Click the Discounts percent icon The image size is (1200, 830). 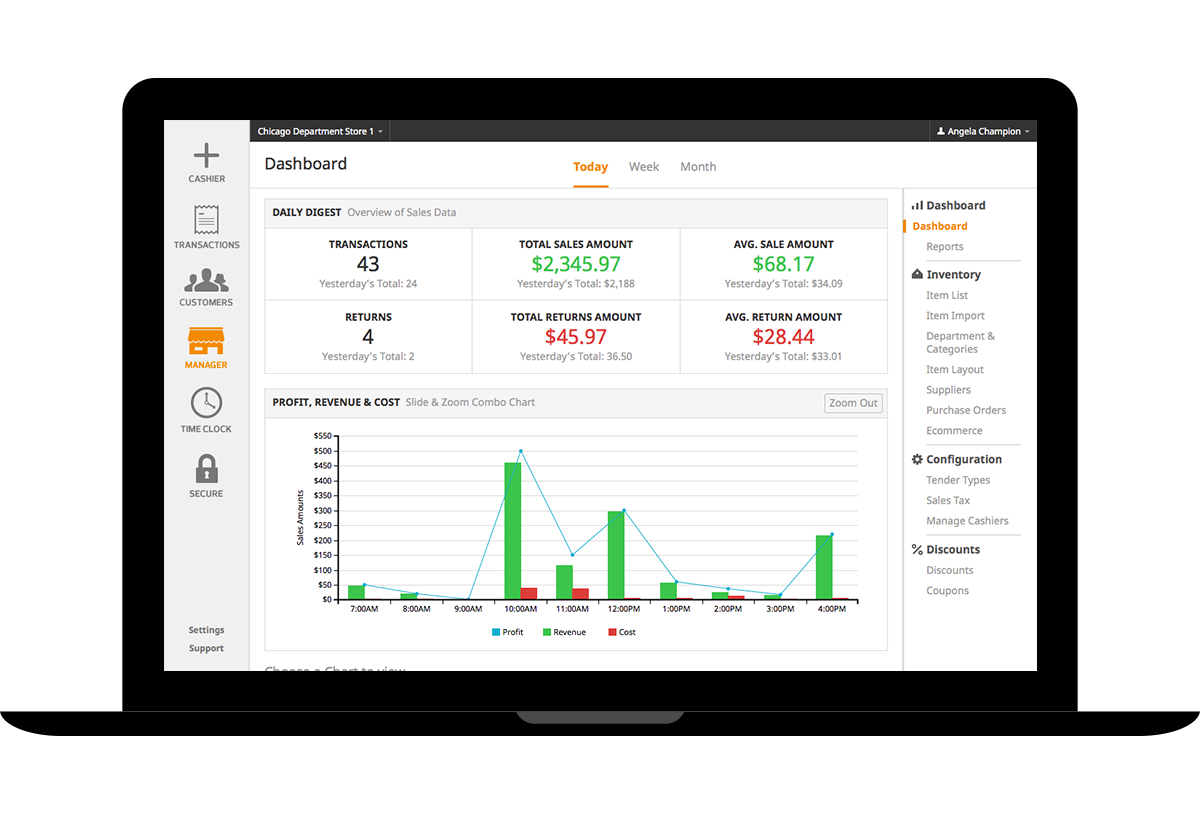pos(917,550)
